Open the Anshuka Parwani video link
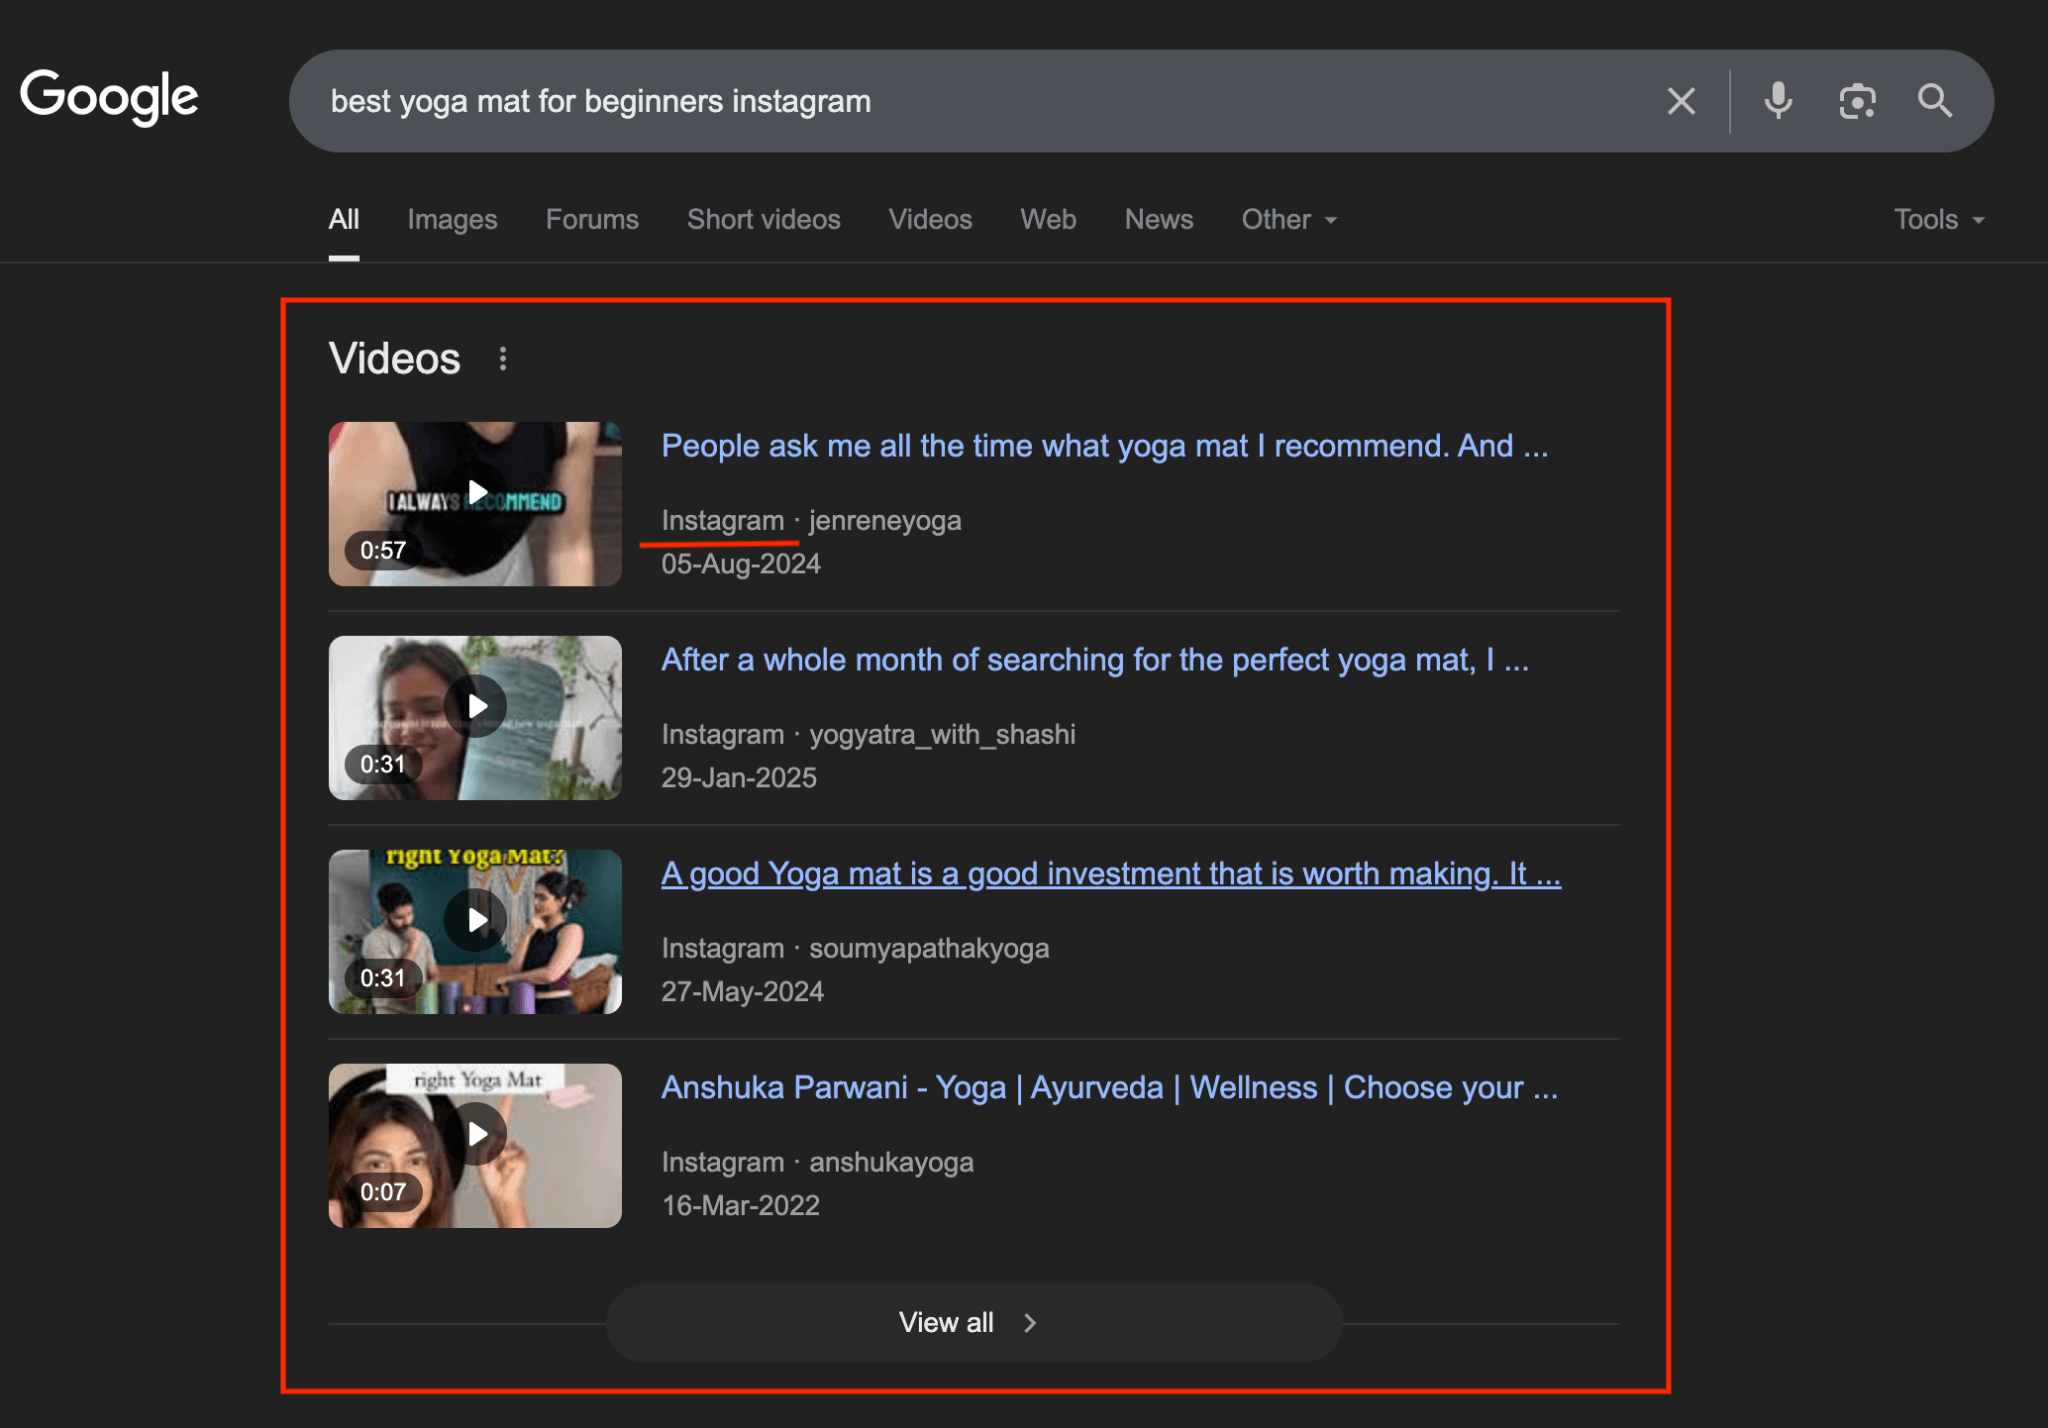This screenshot has width=2048, height=1428. coord(1109,1088)
